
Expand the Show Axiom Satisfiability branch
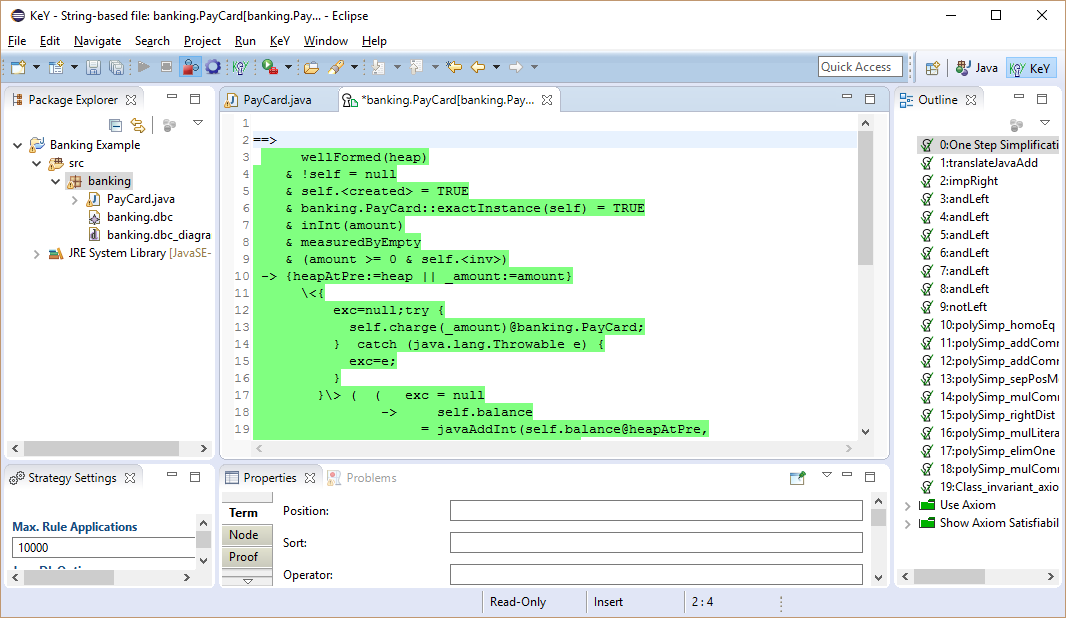coord(907,523)
